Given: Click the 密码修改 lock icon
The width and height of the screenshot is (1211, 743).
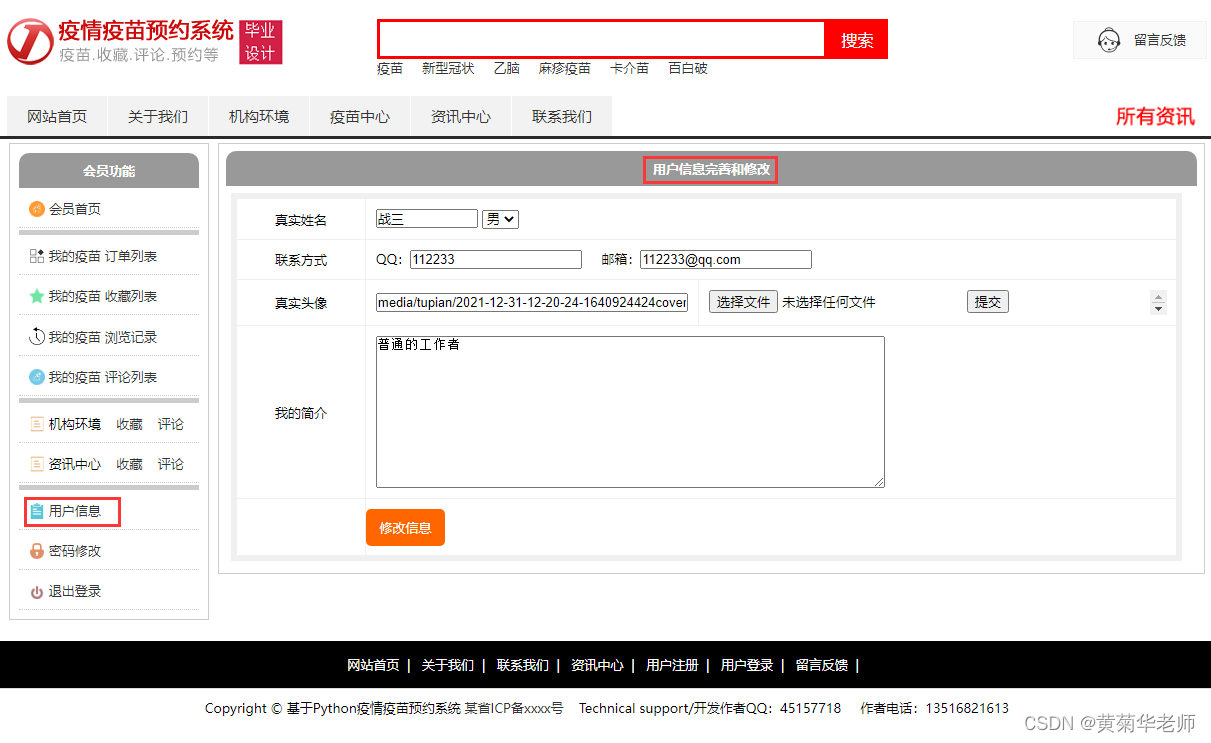Looking at the screenshot, I should [x=37, y=551].
